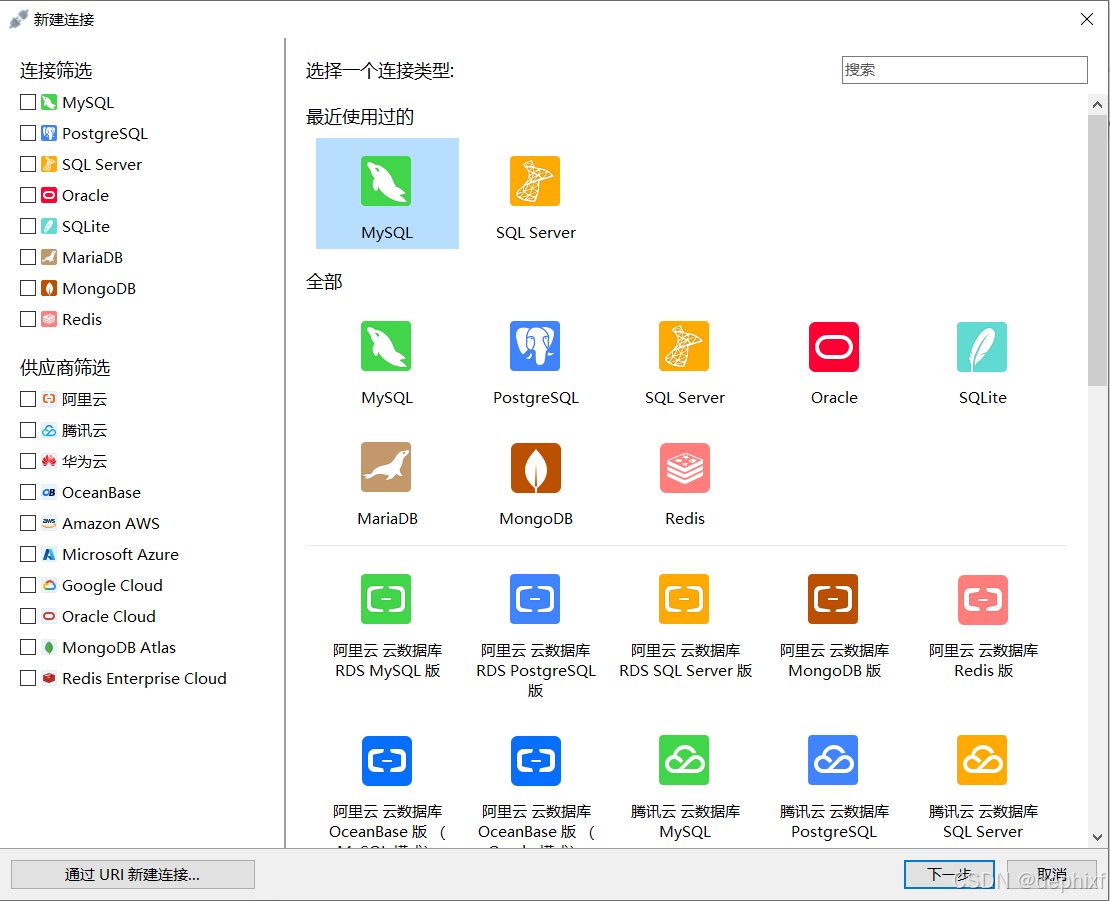The image size is (1110, 901).
Task: Click the 取消 cancel button
Action: (1052, 875)
